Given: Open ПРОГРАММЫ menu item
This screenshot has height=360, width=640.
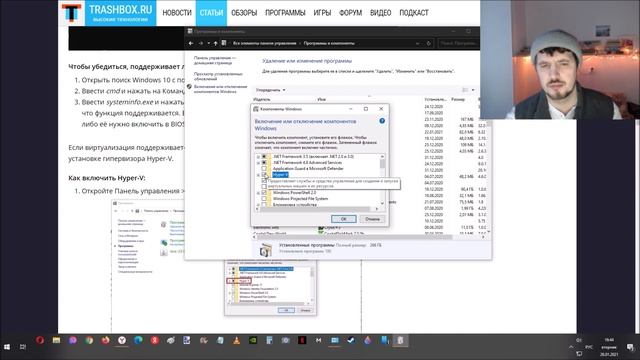Looking at the screenshot, I should pyautogui.click(x=285, y=13).
